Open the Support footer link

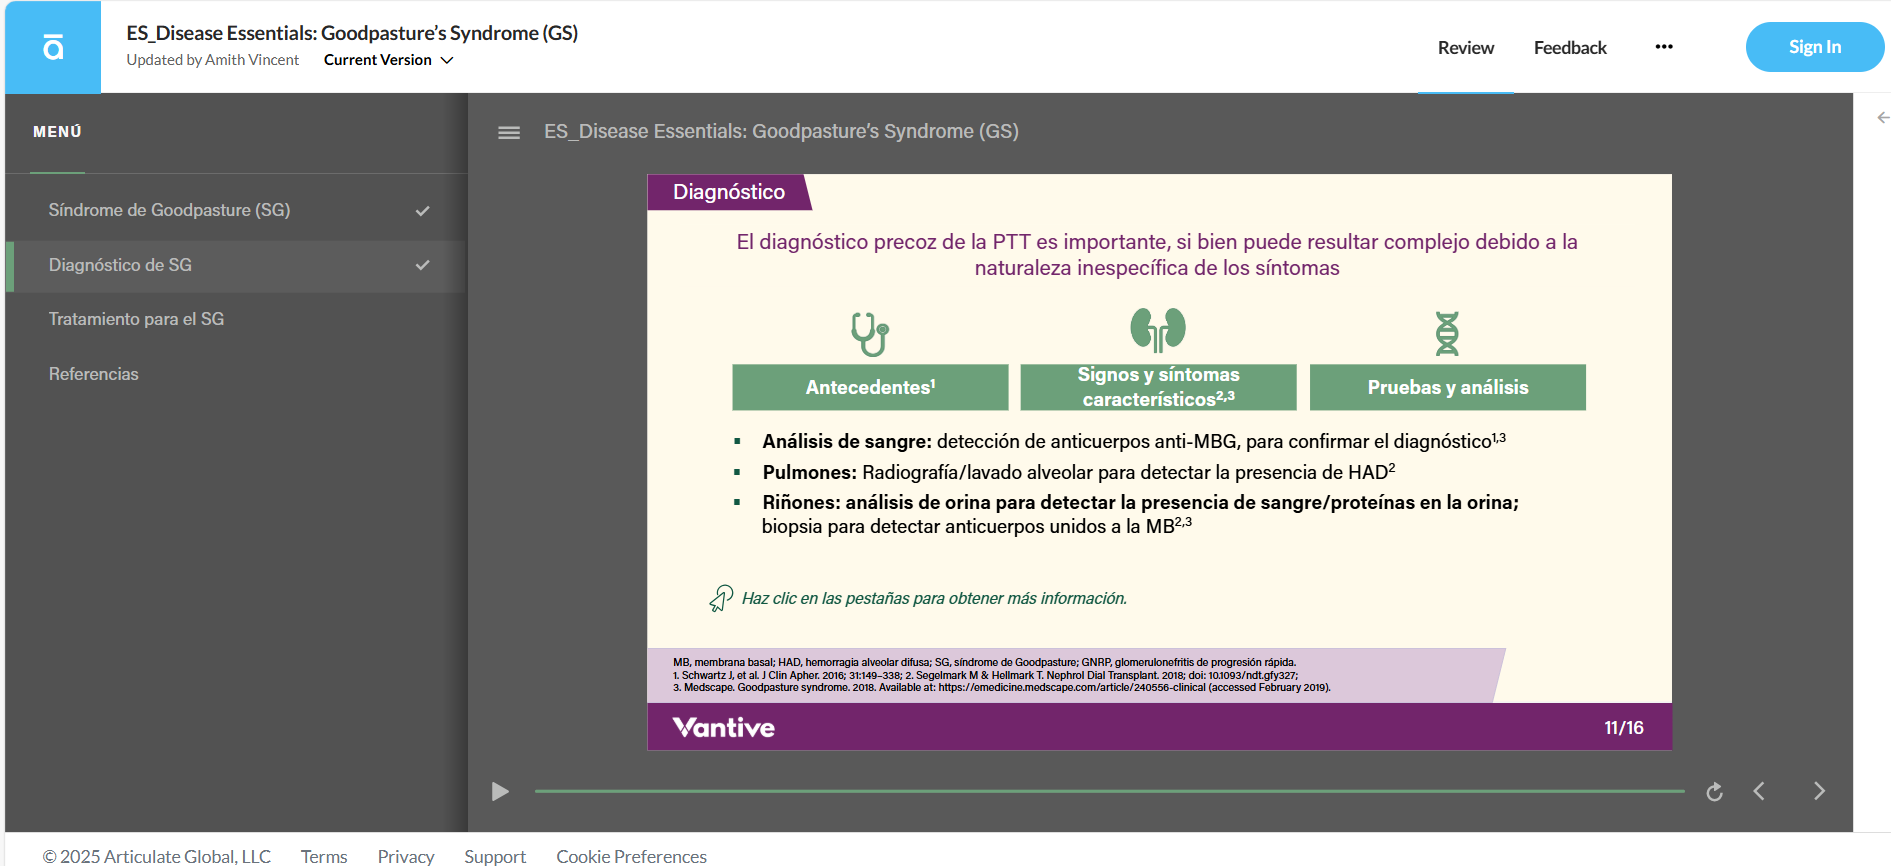(x=495, y=856)
